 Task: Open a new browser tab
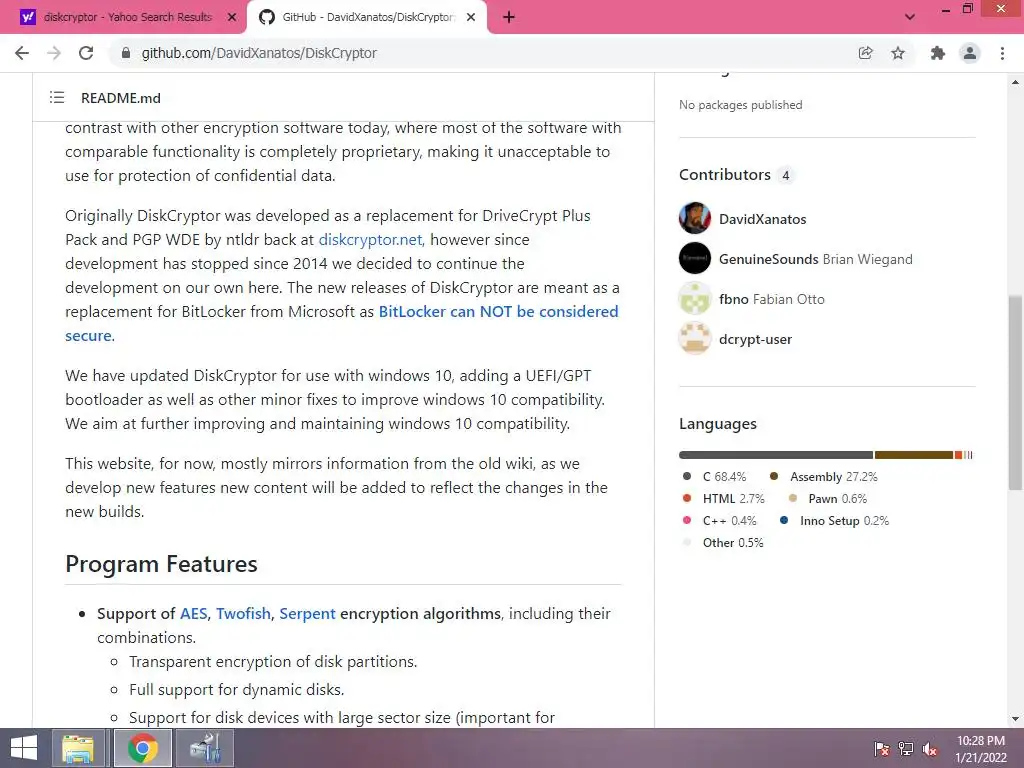click(509, 17)
